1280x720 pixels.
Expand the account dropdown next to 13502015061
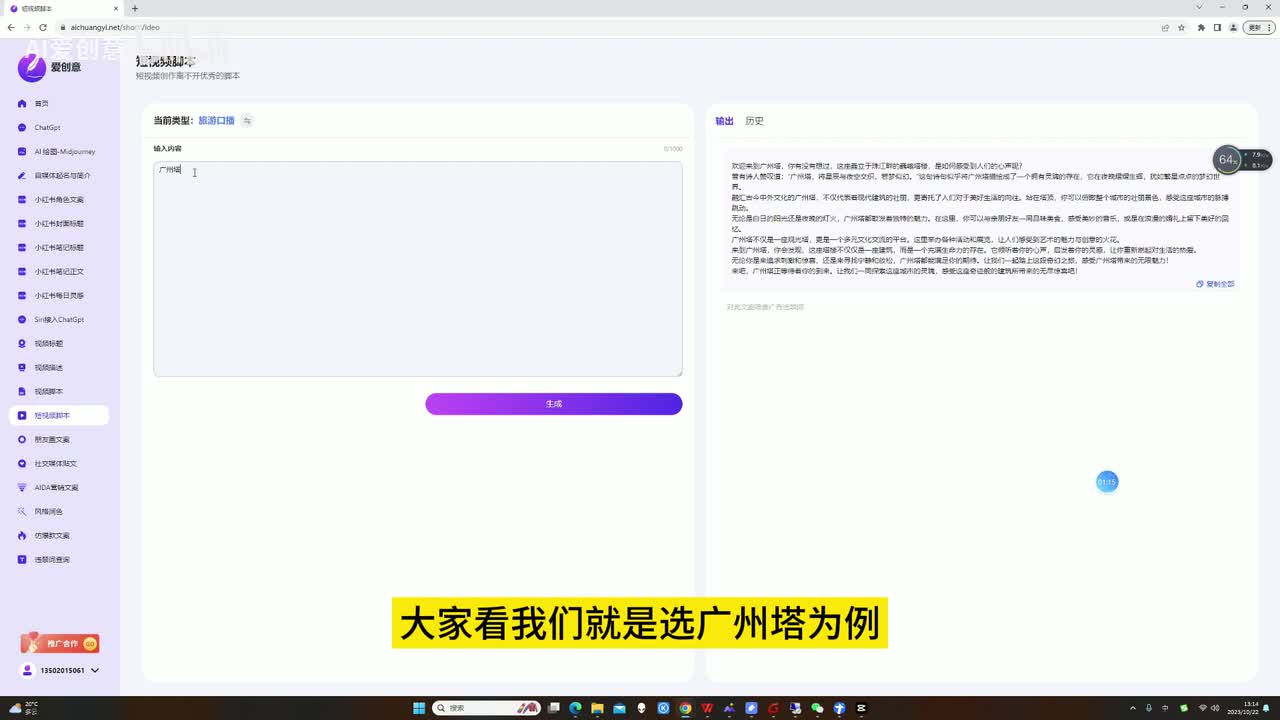coord(95,671)
